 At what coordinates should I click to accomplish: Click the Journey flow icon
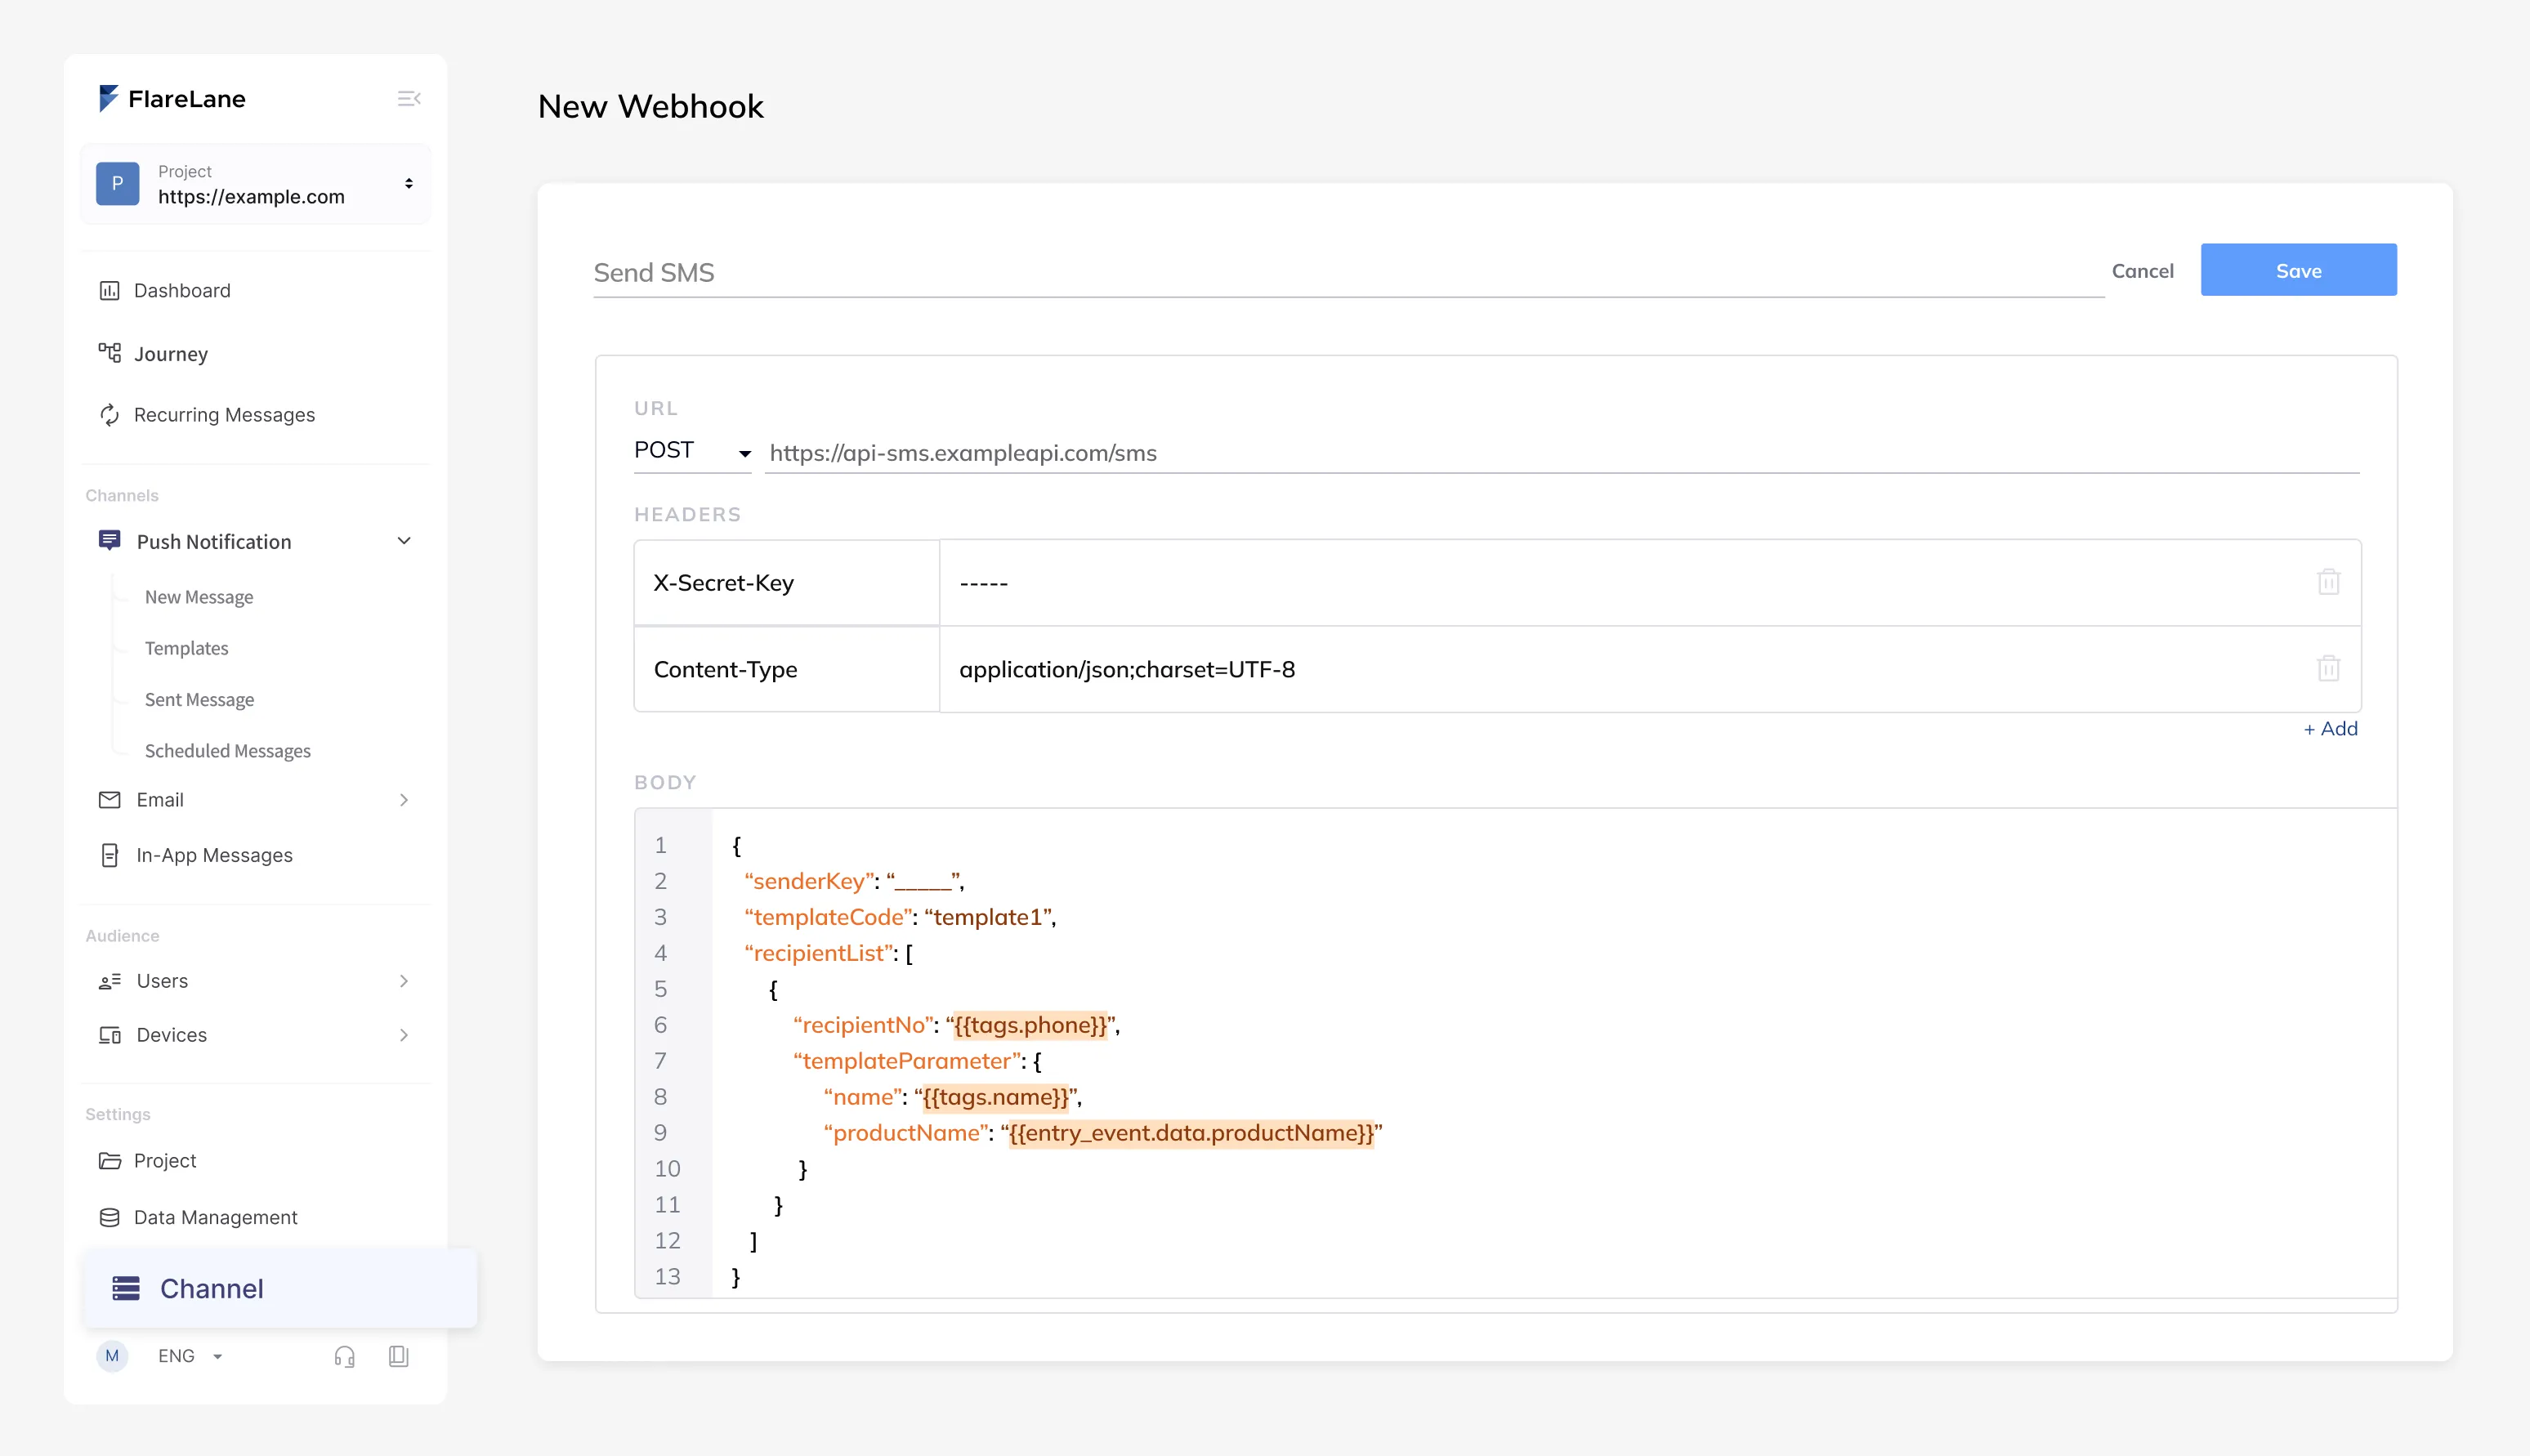coord(109,353)
